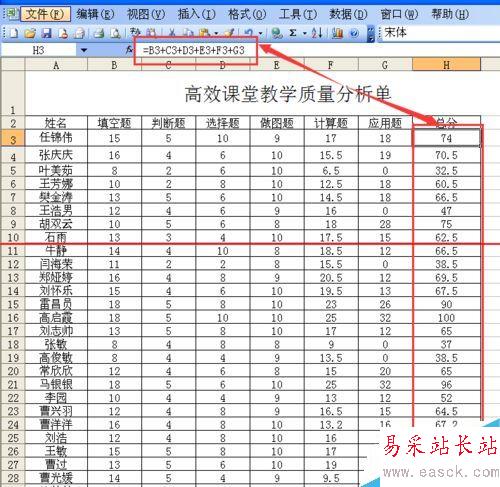Open the 编辑(E) menu

pos(95,14)
